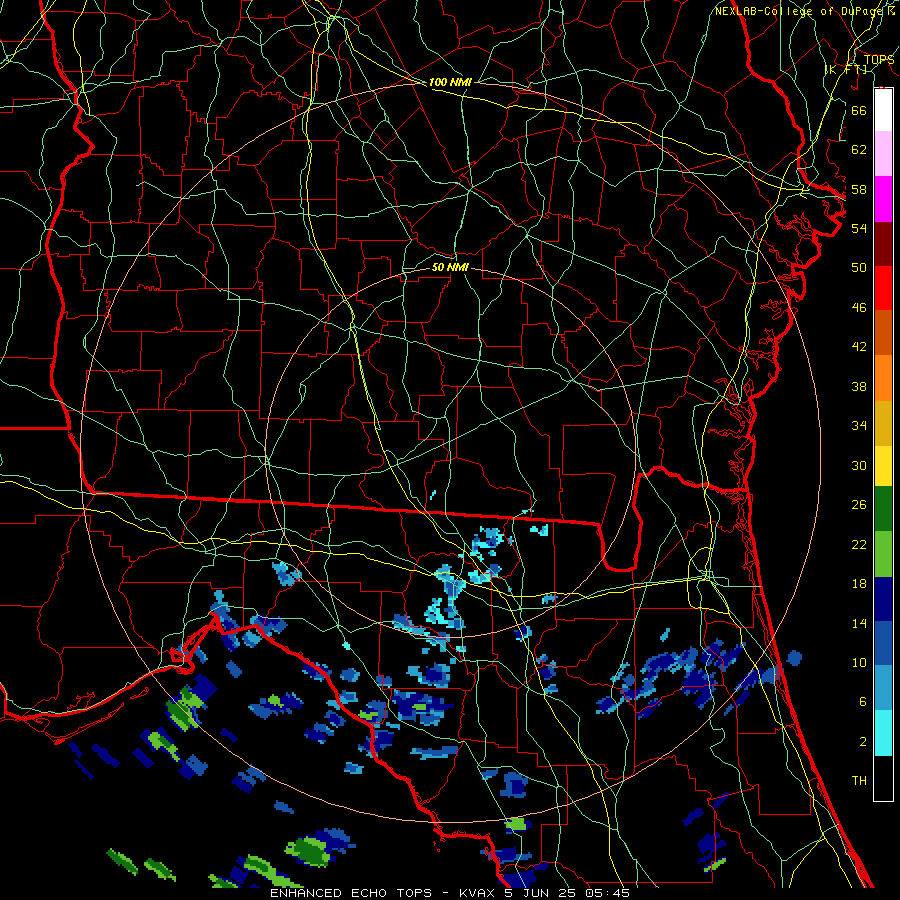Click the light pink legend swatch
Screen dimensions: 900x900
point(883,154)
